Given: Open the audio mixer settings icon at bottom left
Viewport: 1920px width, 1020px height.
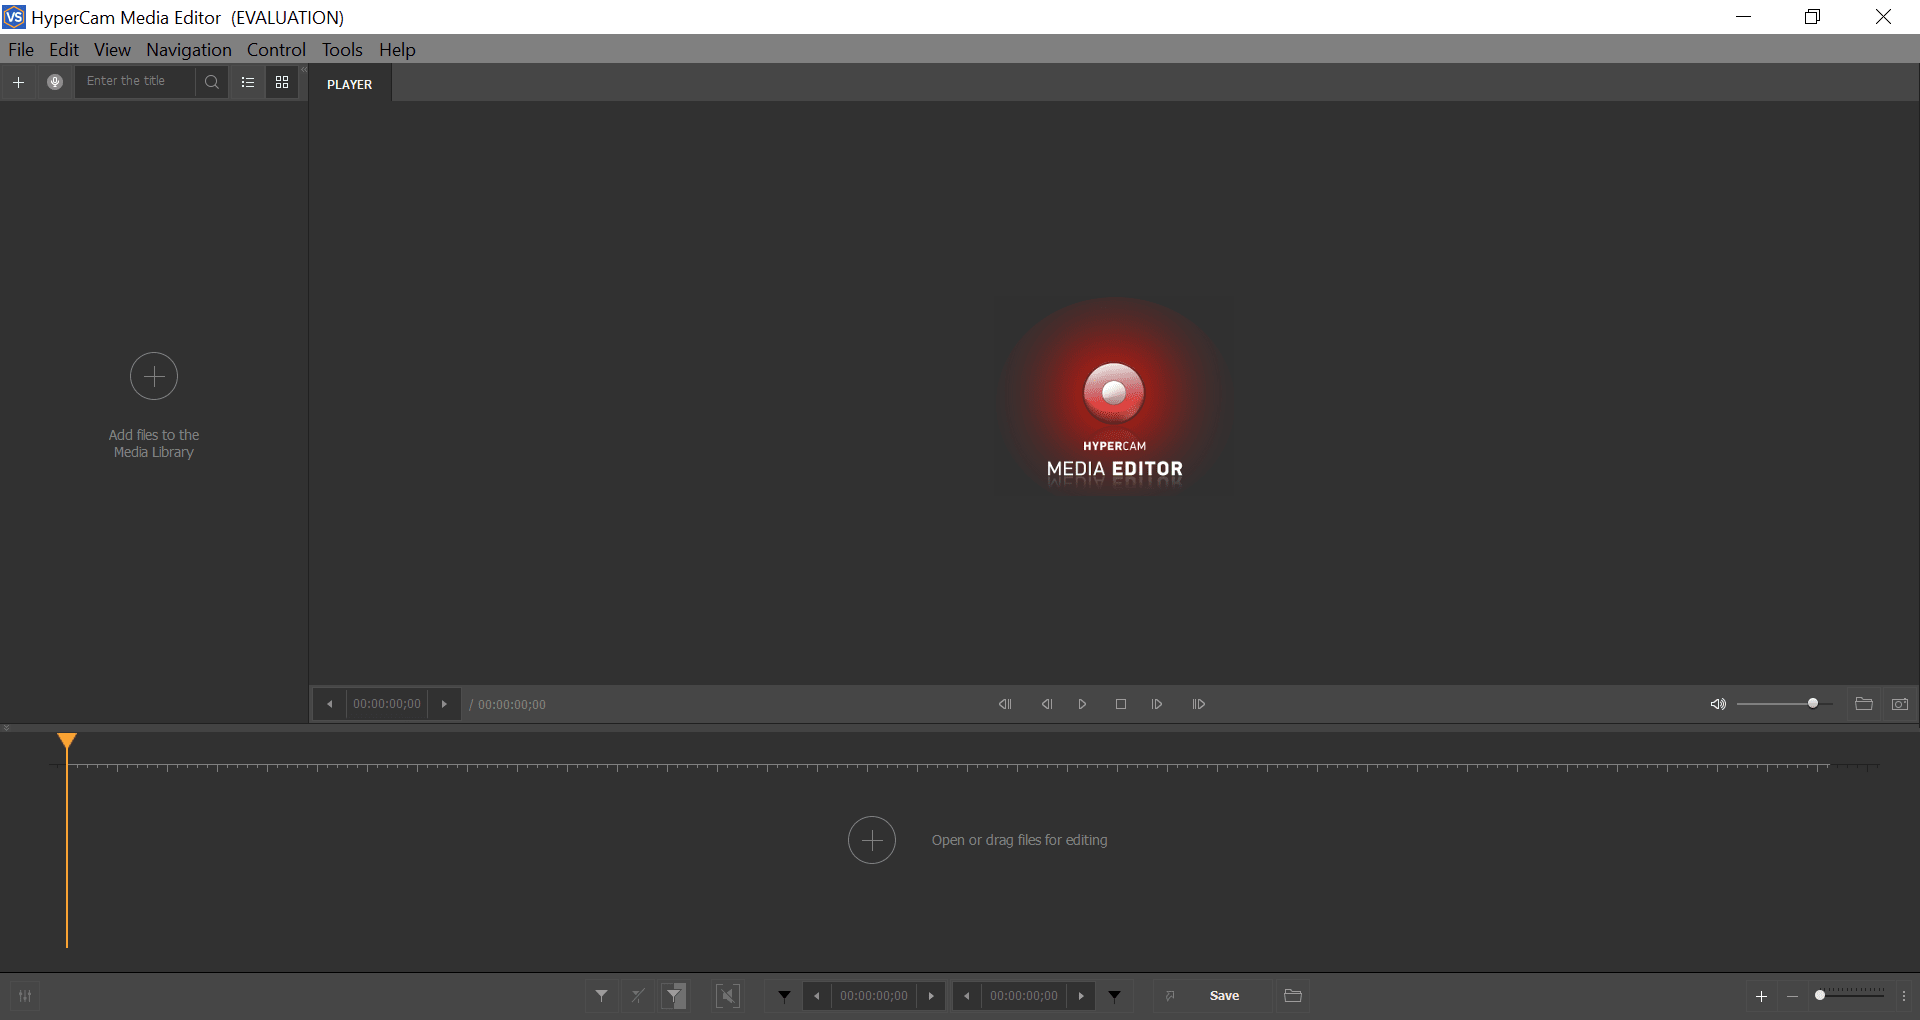Looking at the screenshot, I should 25,996.
